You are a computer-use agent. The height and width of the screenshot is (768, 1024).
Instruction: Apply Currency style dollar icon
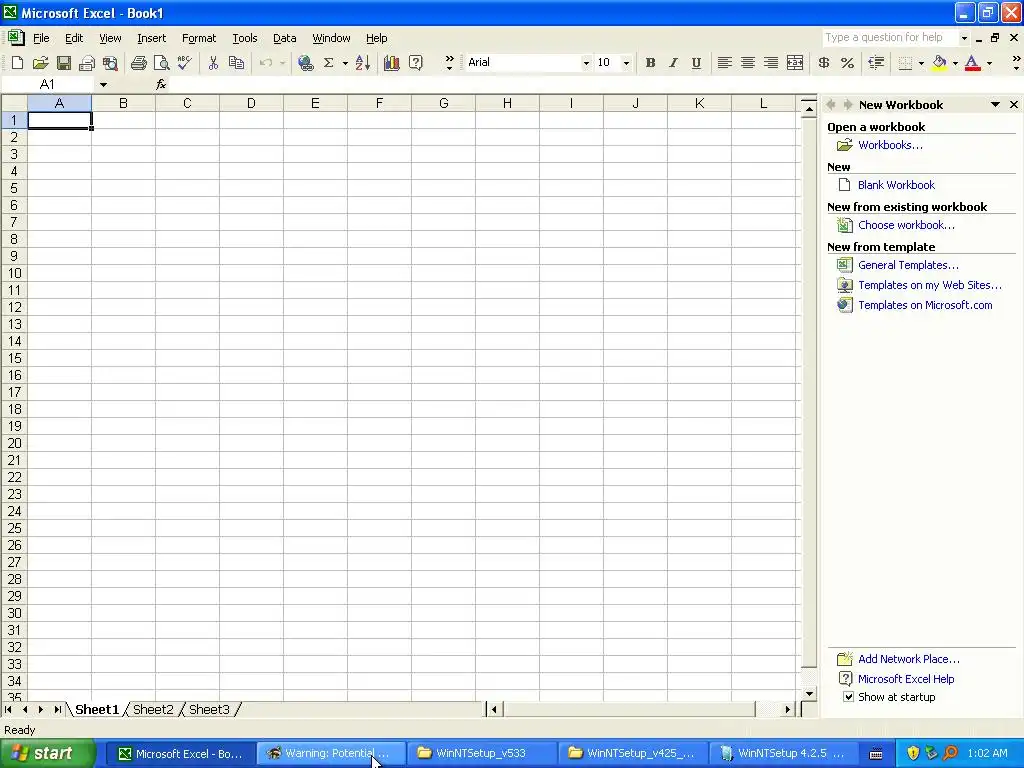click(x=824, y=63)
